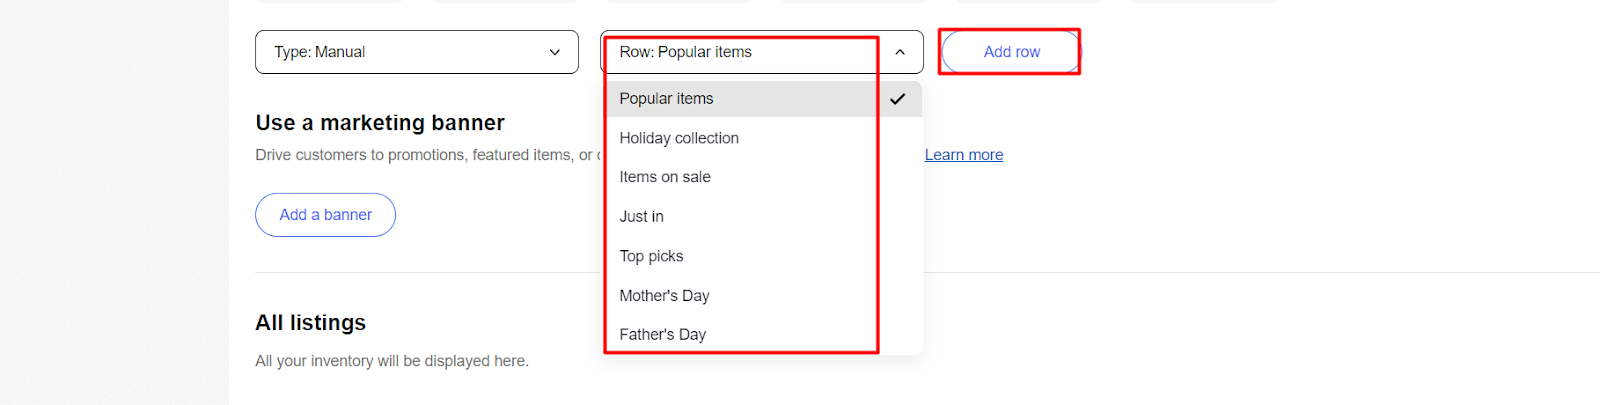The width and height of the screenshot is (1600, 405).
Task: Click the Add a banner button
Action: (x=325, y=215)
